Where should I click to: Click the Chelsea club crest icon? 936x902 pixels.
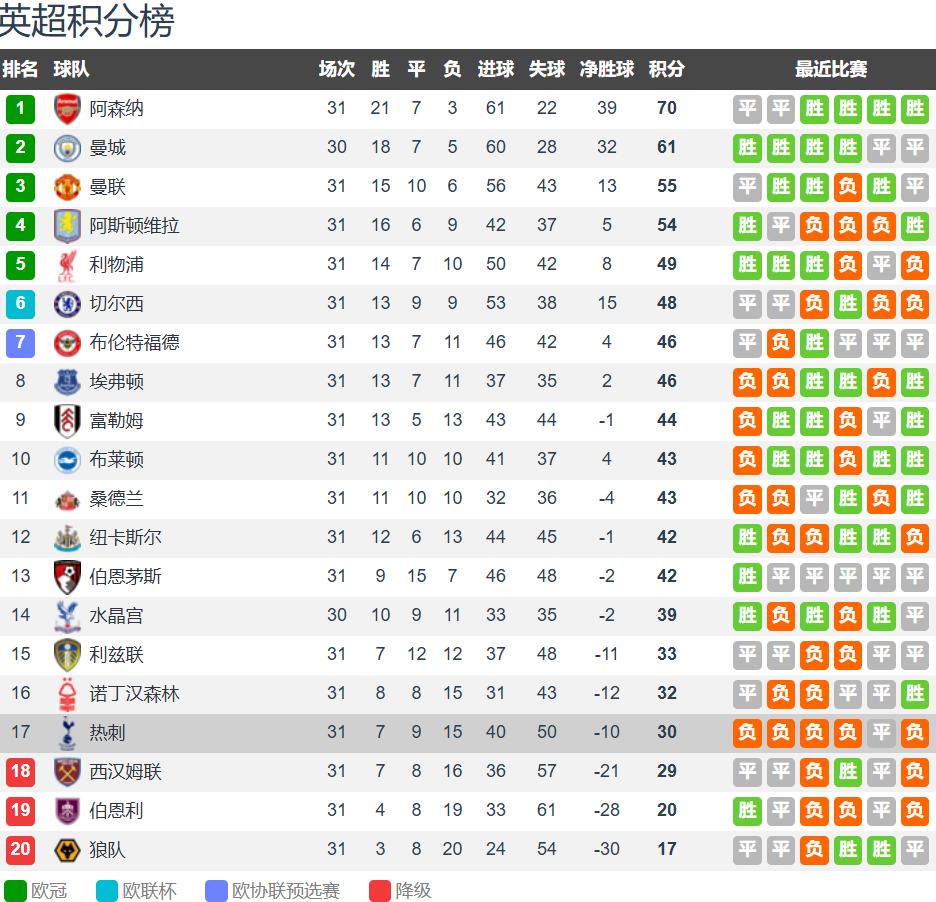pyautogui.click(x=67, y=304)
